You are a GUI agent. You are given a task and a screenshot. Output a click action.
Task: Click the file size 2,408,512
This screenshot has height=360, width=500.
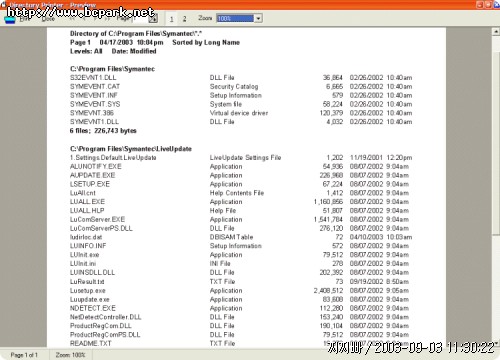328,291
